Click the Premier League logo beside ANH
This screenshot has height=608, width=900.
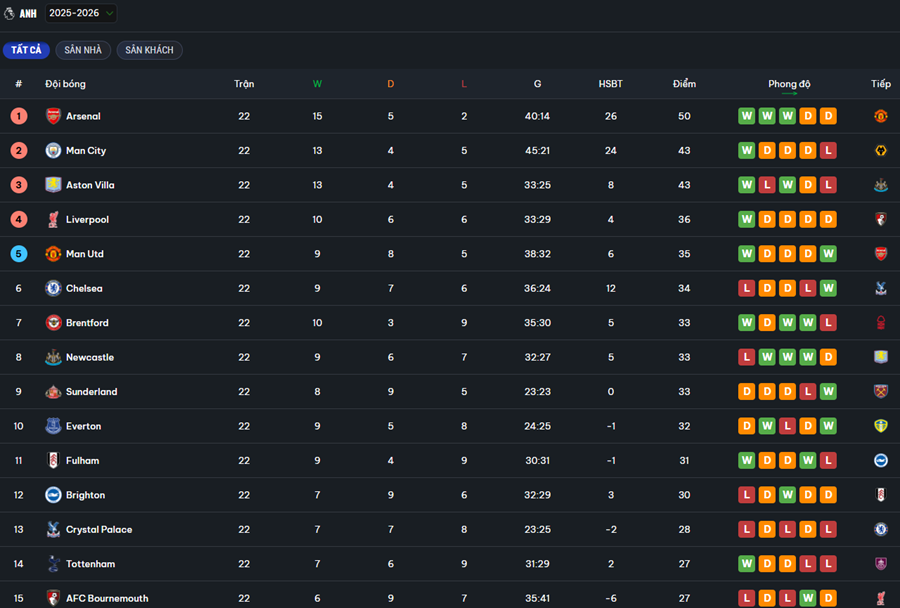point(10,14)
